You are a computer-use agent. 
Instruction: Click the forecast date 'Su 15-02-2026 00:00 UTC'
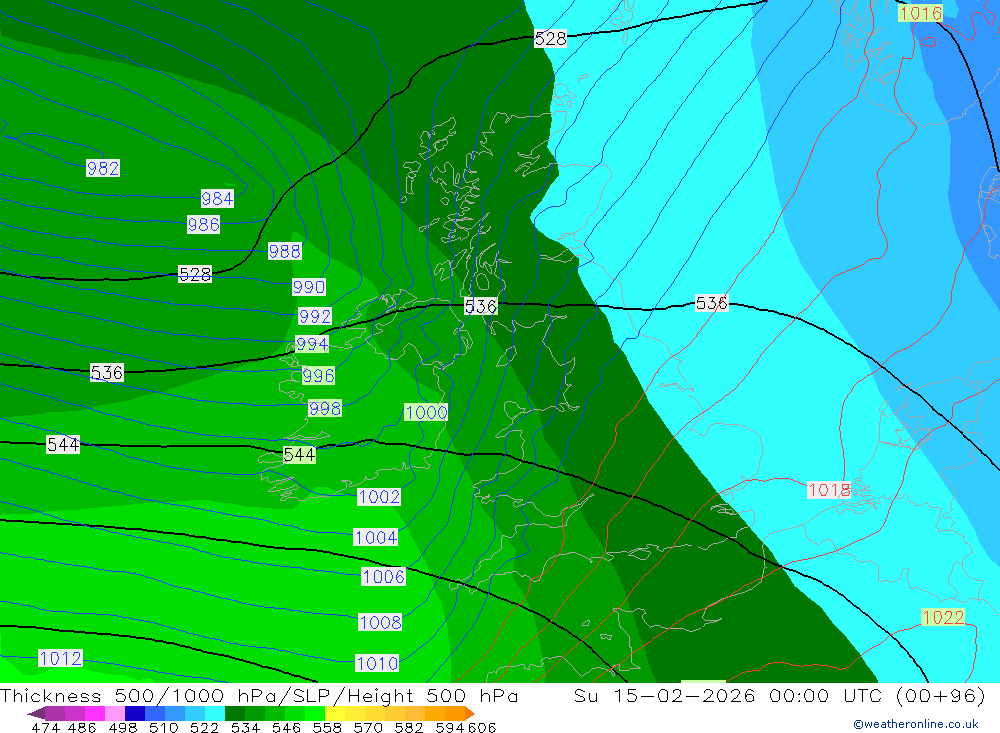pos(728,695)
